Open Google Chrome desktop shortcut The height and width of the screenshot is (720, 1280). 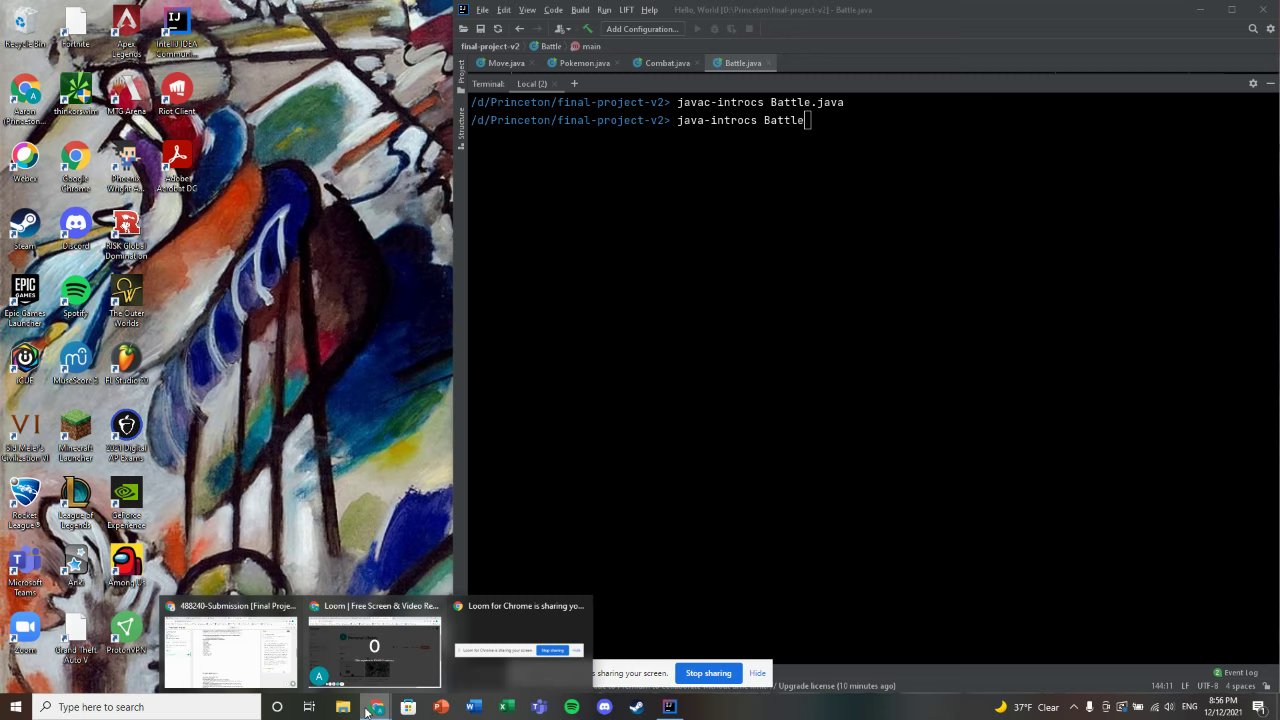tap(75, 167)
